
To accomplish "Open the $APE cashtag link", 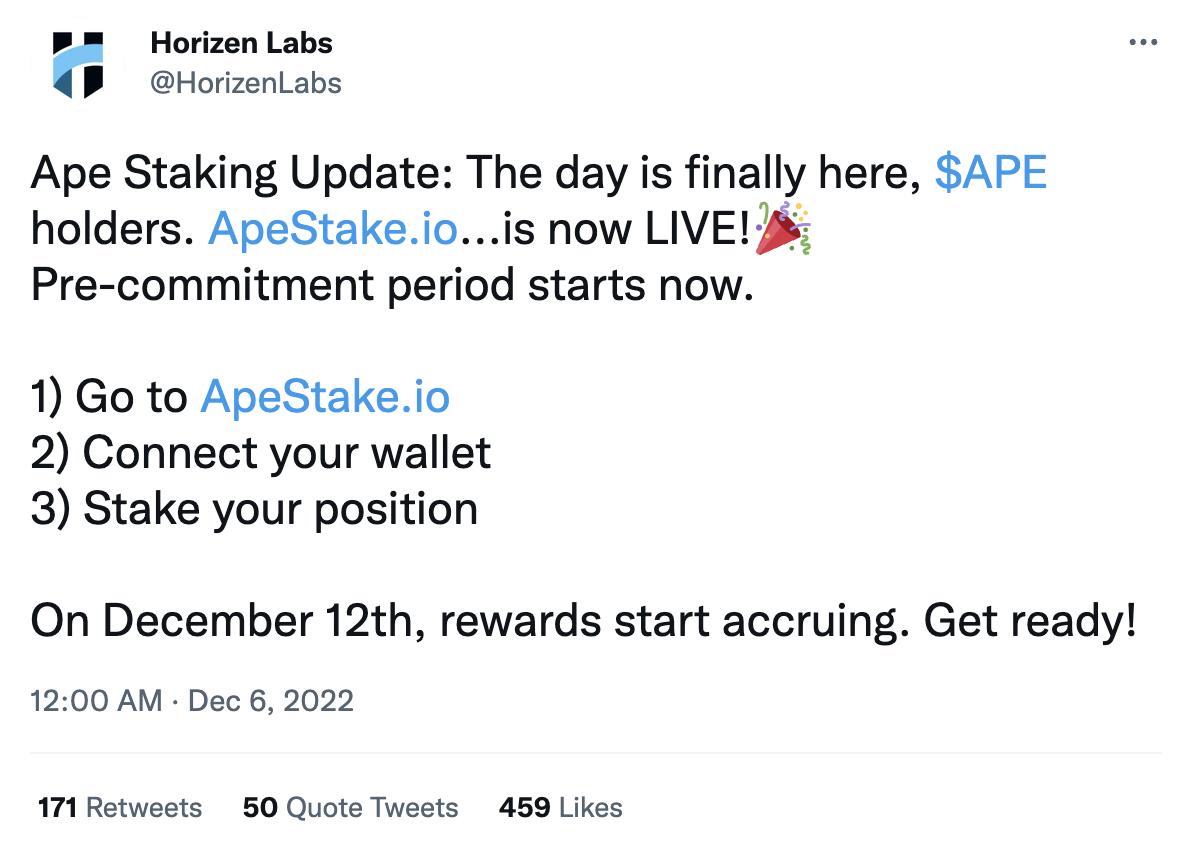I will (x=990, y=171).
